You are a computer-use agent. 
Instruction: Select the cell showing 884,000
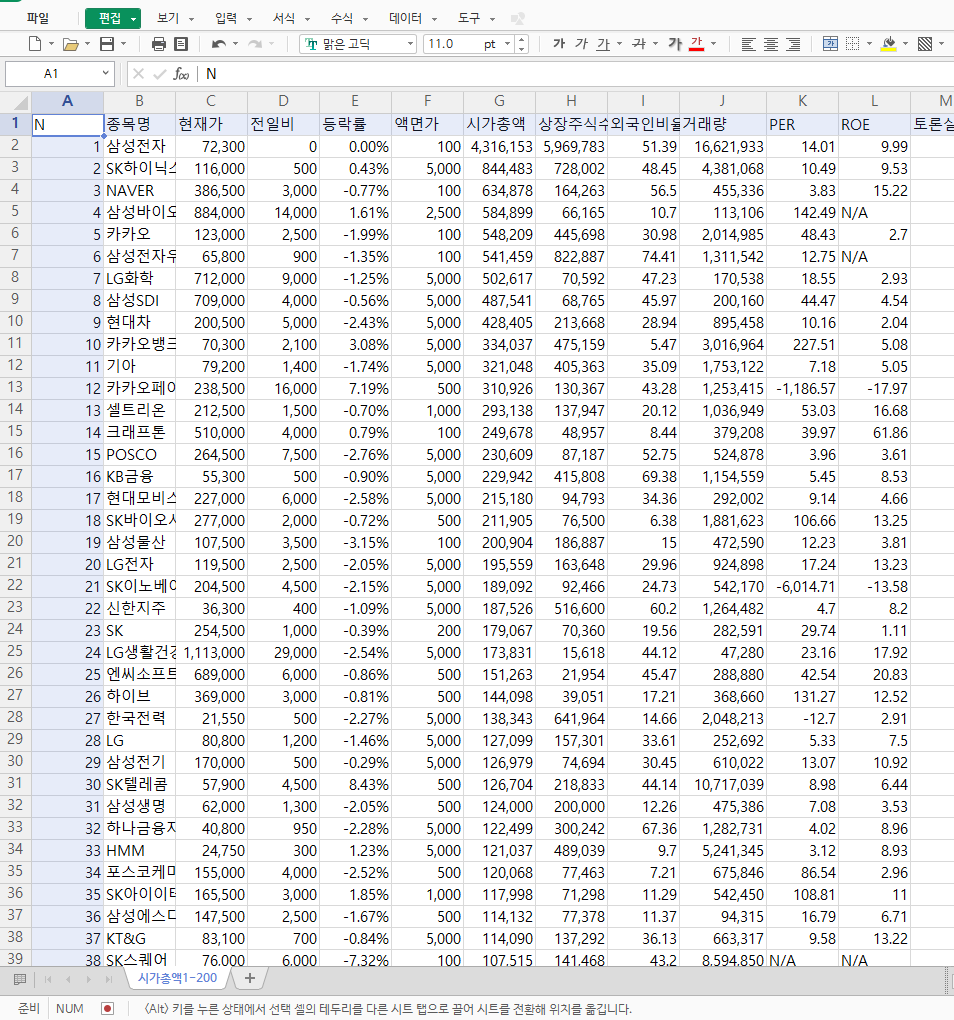pyautogui.click(x=211, y=213)
